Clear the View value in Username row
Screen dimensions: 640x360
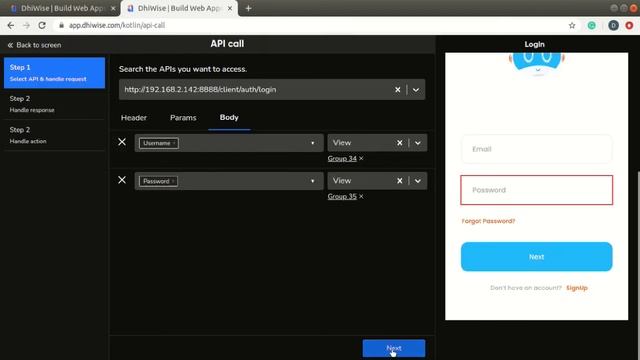point(400,143)
